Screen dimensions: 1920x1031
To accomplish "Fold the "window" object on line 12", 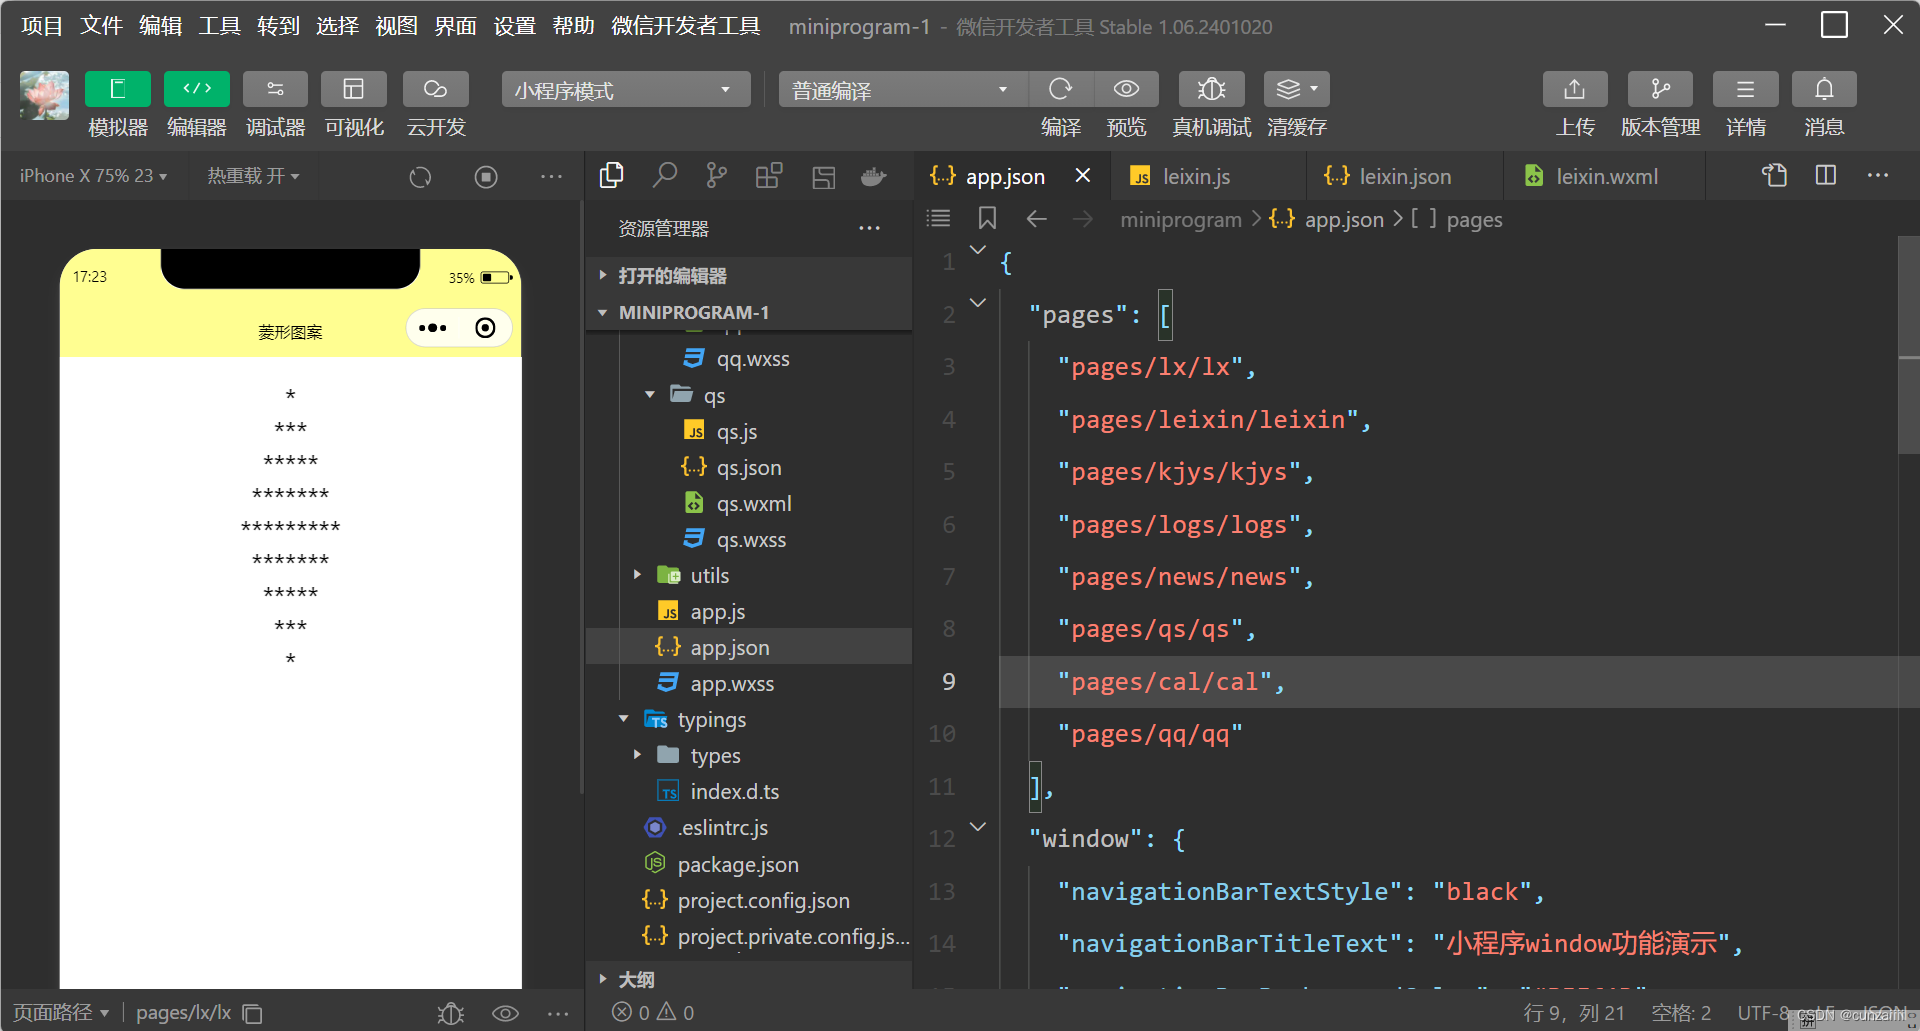I will tap(978, 826).
